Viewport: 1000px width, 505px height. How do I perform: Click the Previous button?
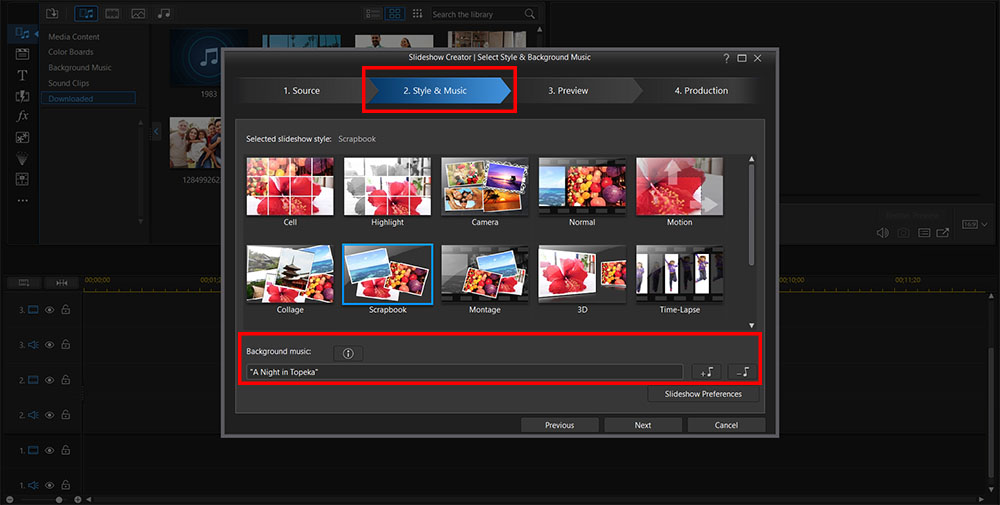pos(559,425)
